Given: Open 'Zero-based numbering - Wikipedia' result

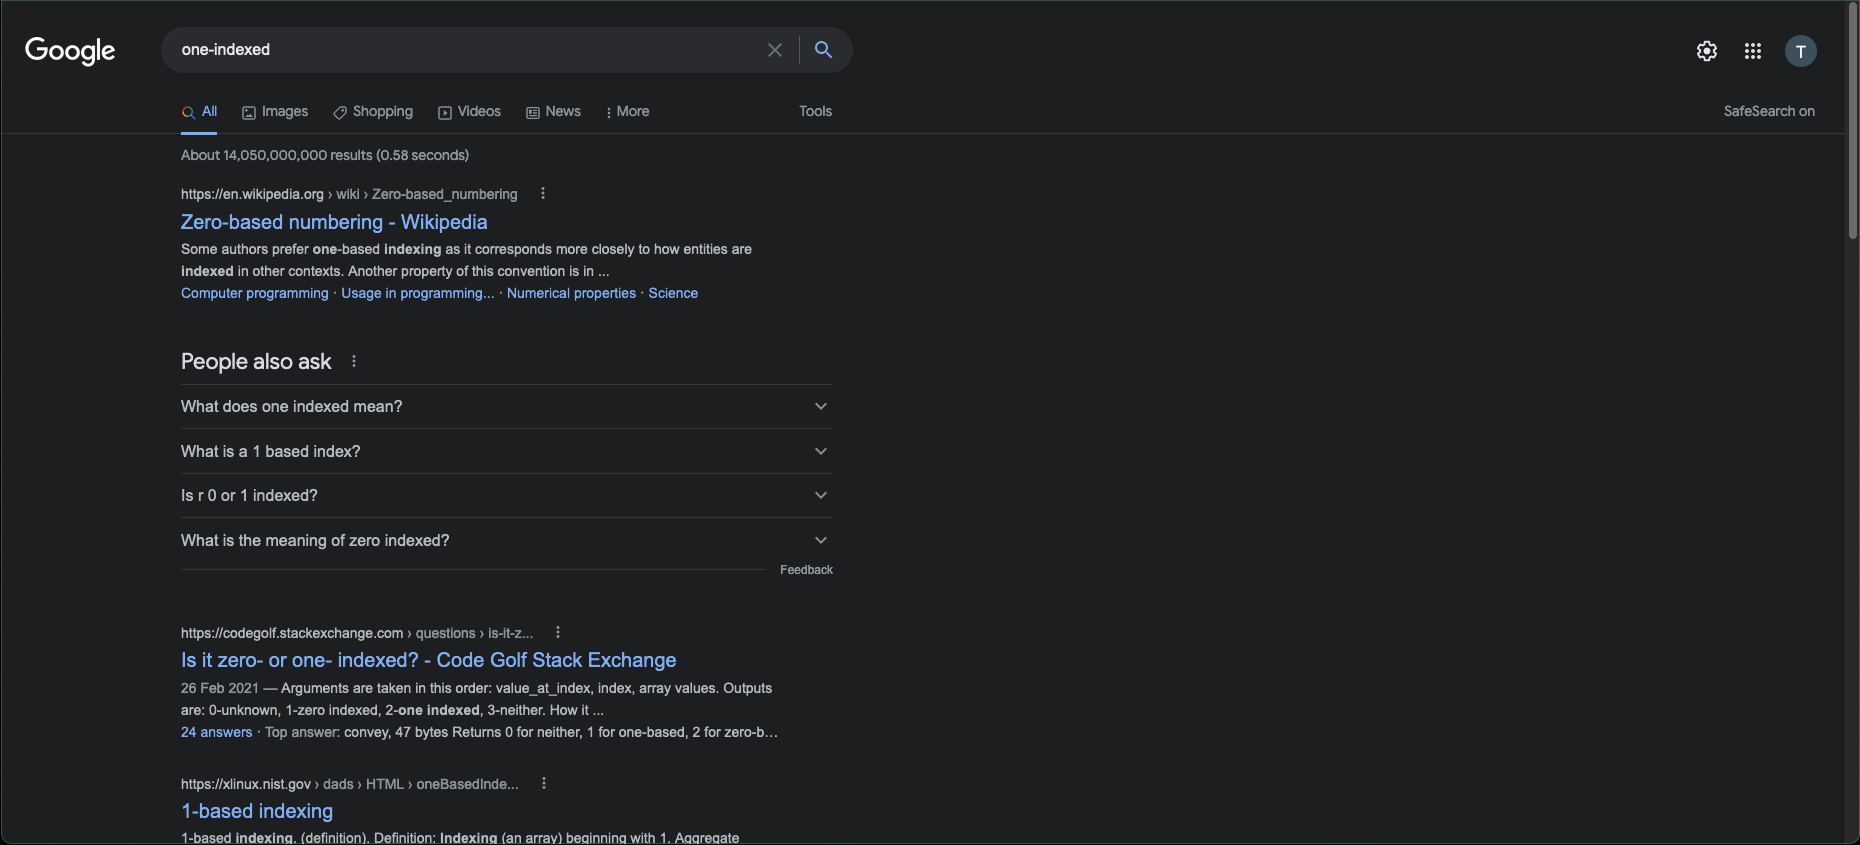Looking at the screenshot, I should [334, 222].
